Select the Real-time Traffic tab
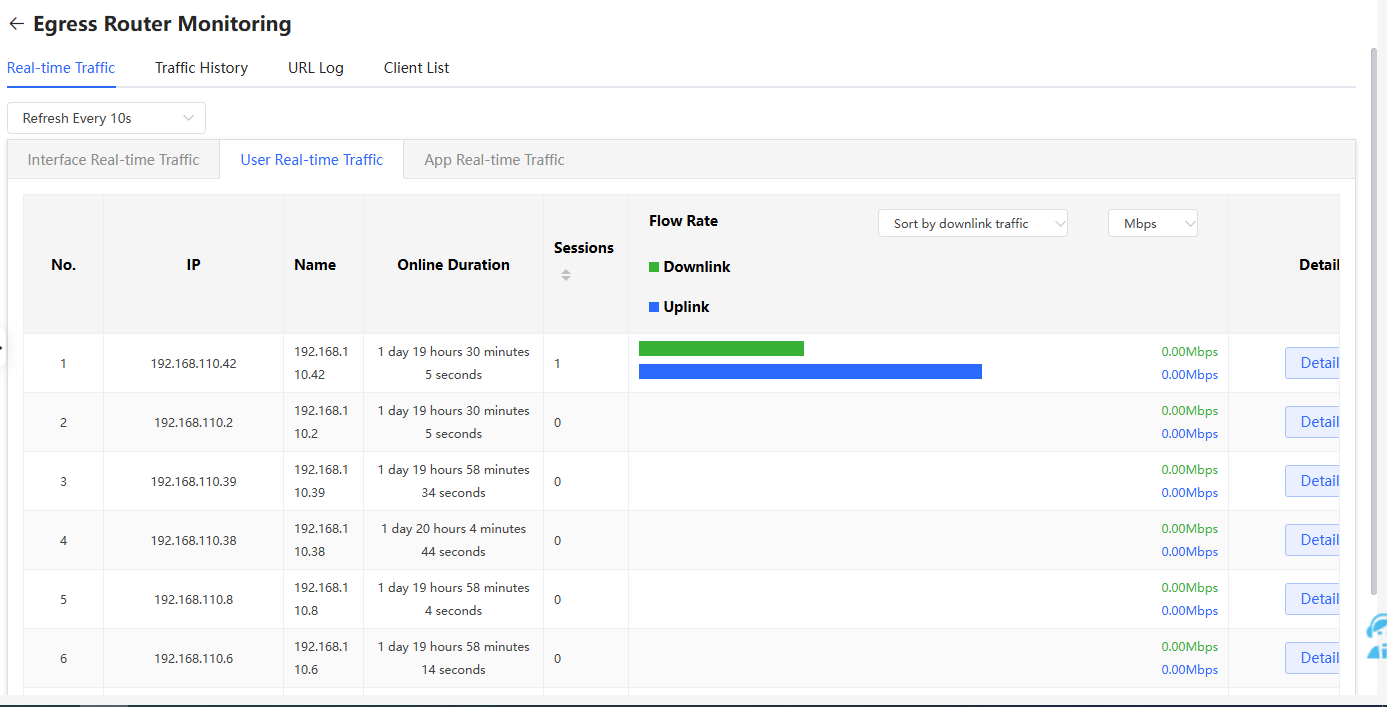This screenshot has width=1387, height=707. pyautogui.click(x=61, y=68)
